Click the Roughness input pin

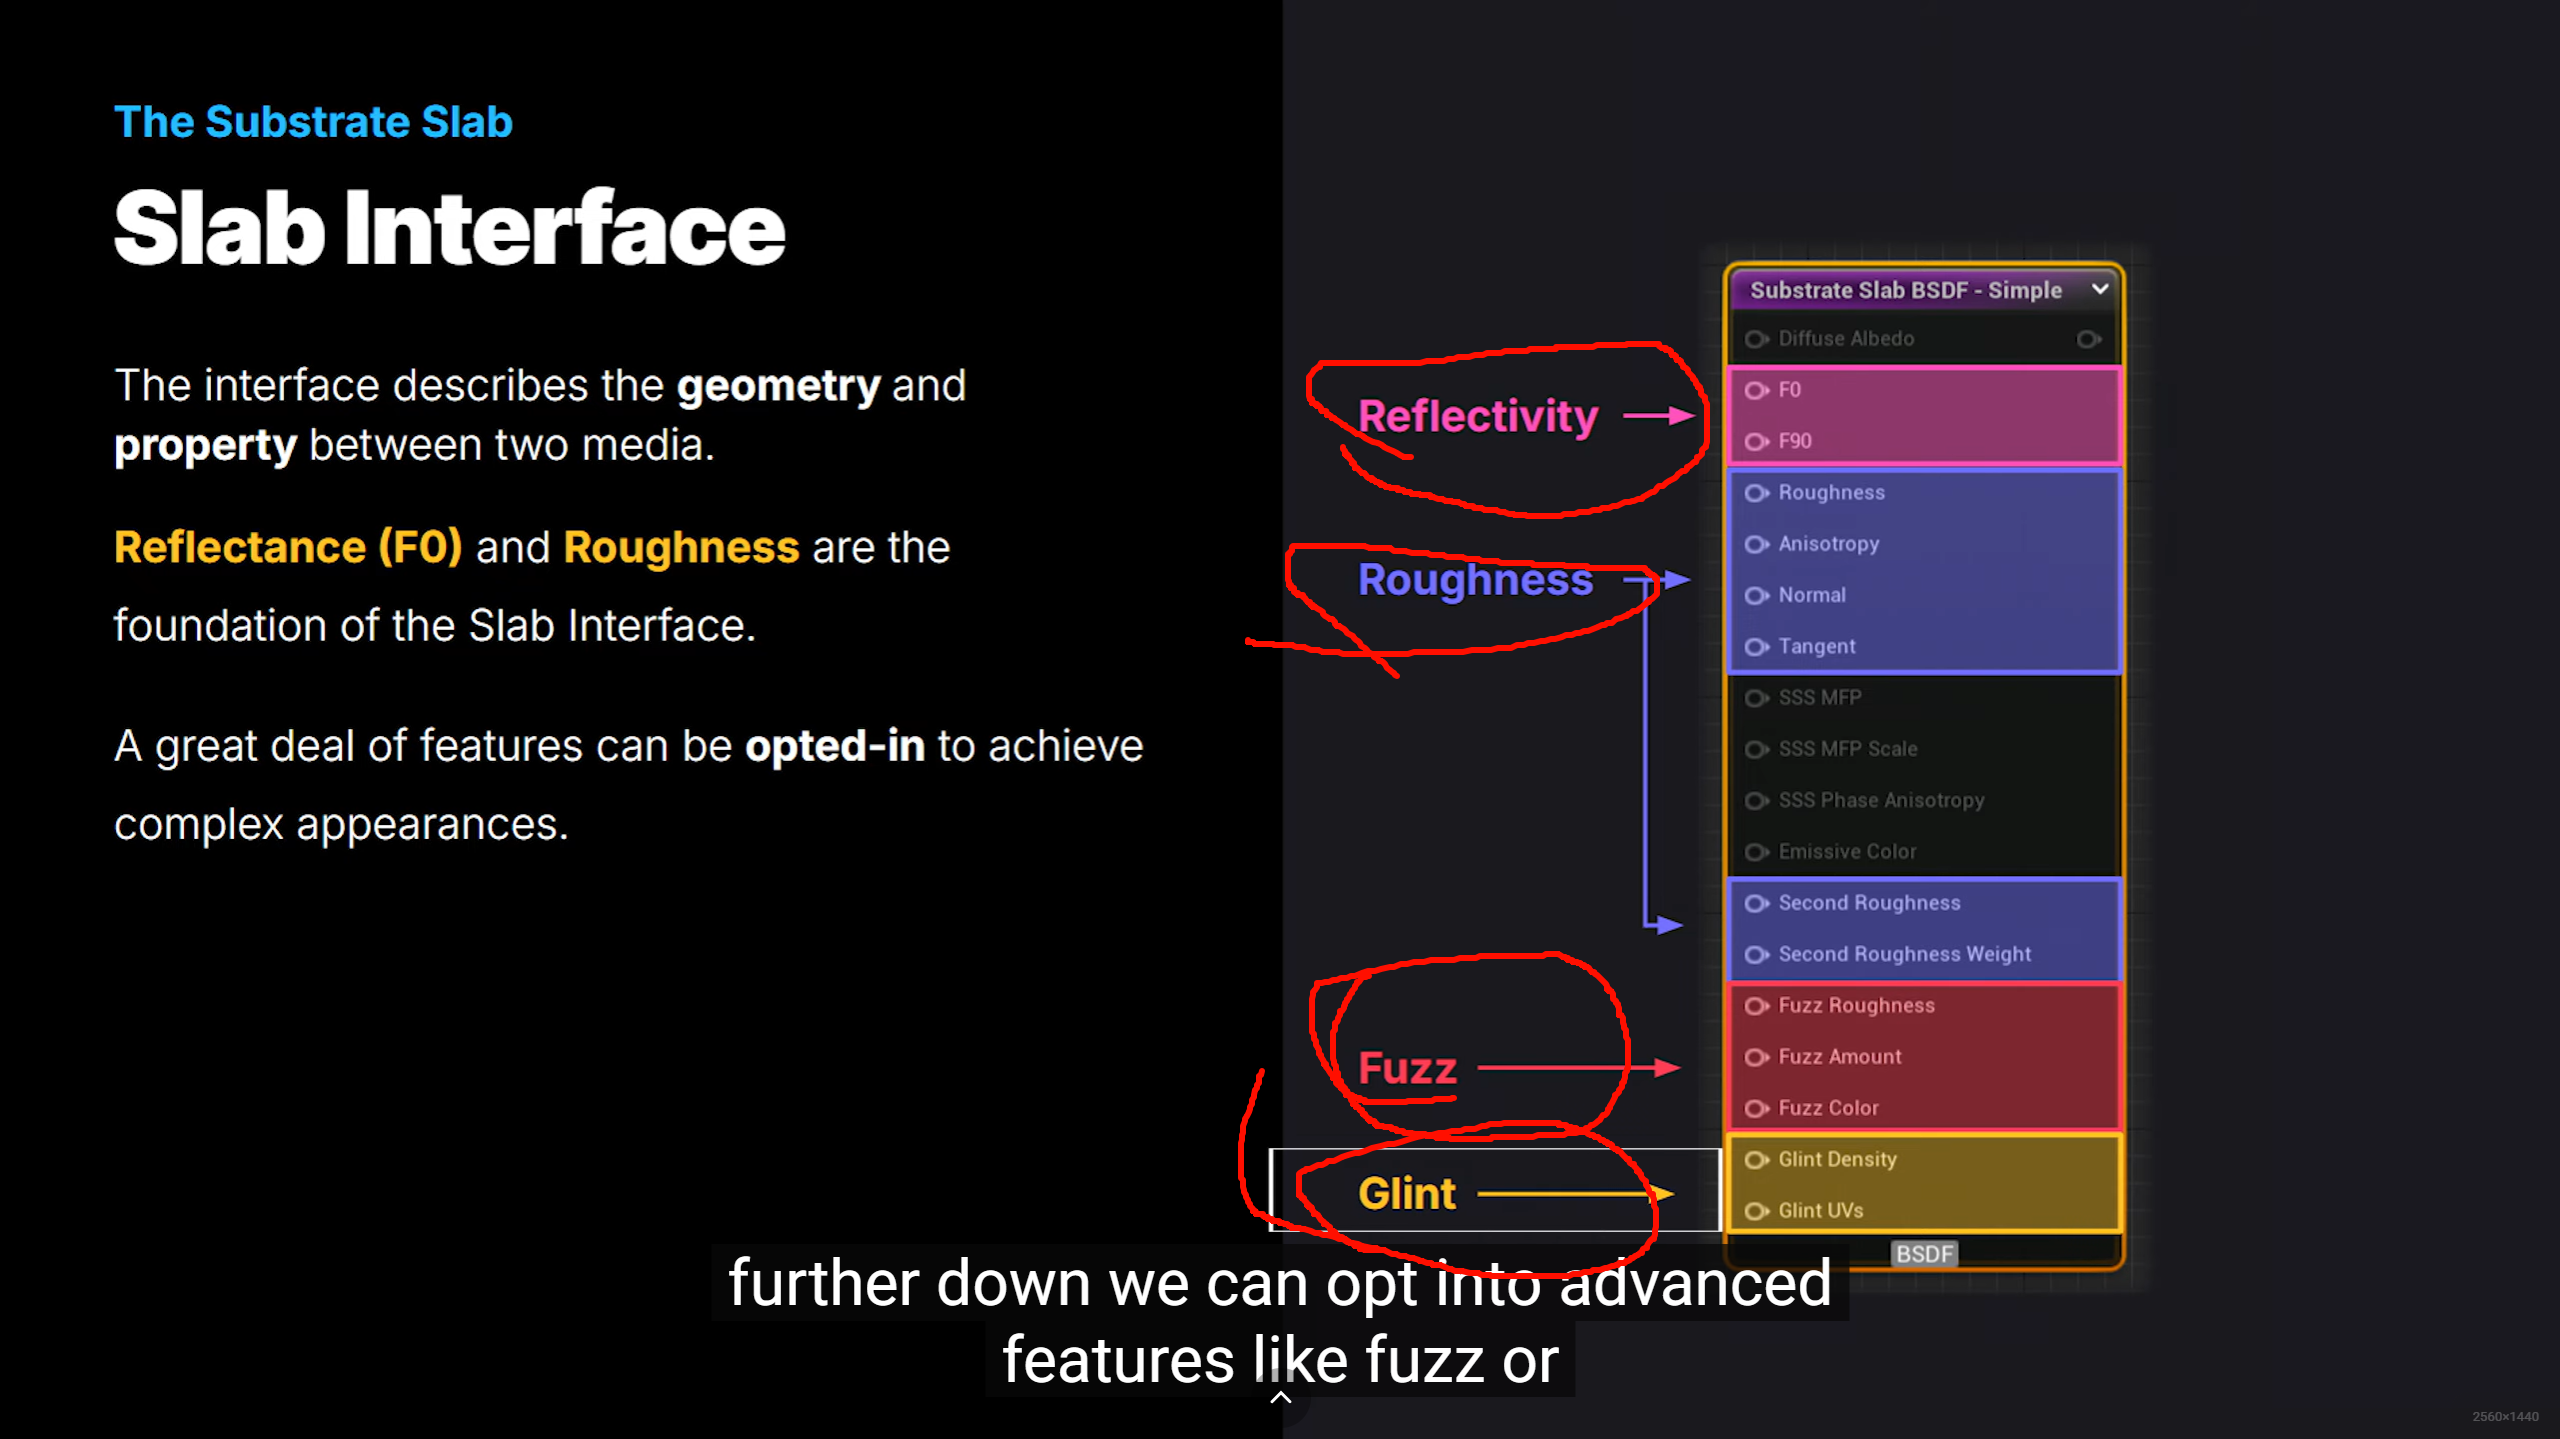(x=1756, y=493)
